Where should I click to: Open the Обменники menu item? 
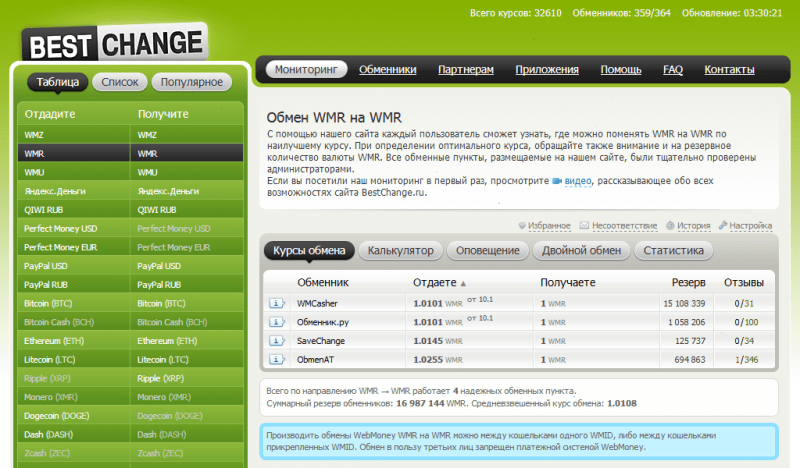[388, 69]
